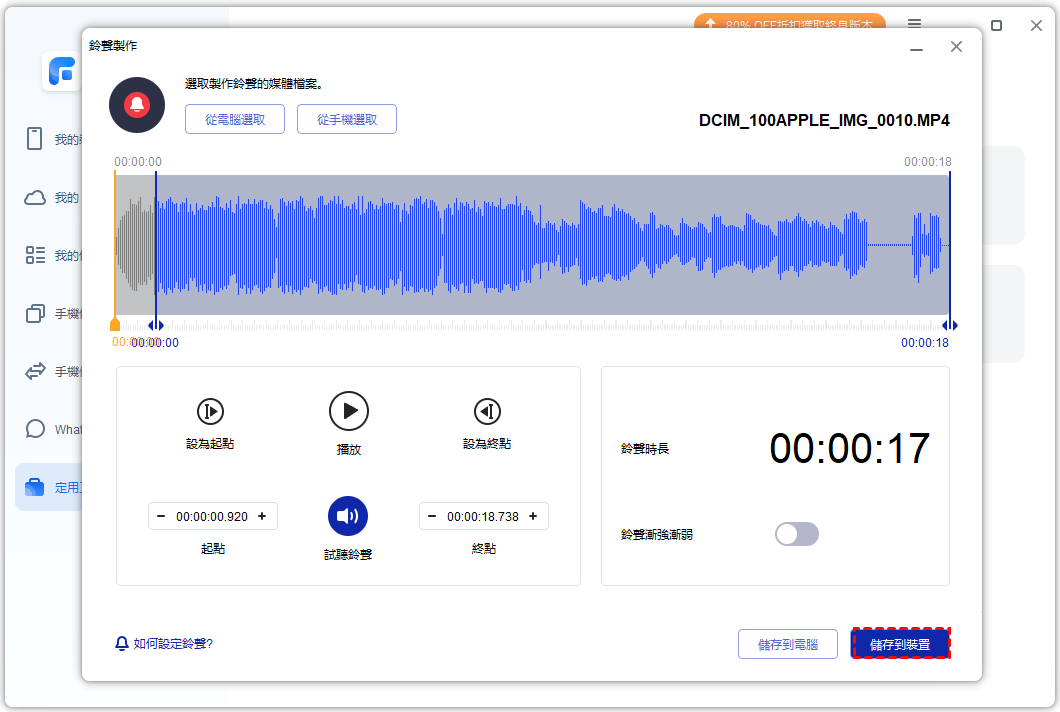Viewport: 1060px width, 712px height.
Task: Open the 如何設定鈴聲? help link
Action: (x=165, y=643)
